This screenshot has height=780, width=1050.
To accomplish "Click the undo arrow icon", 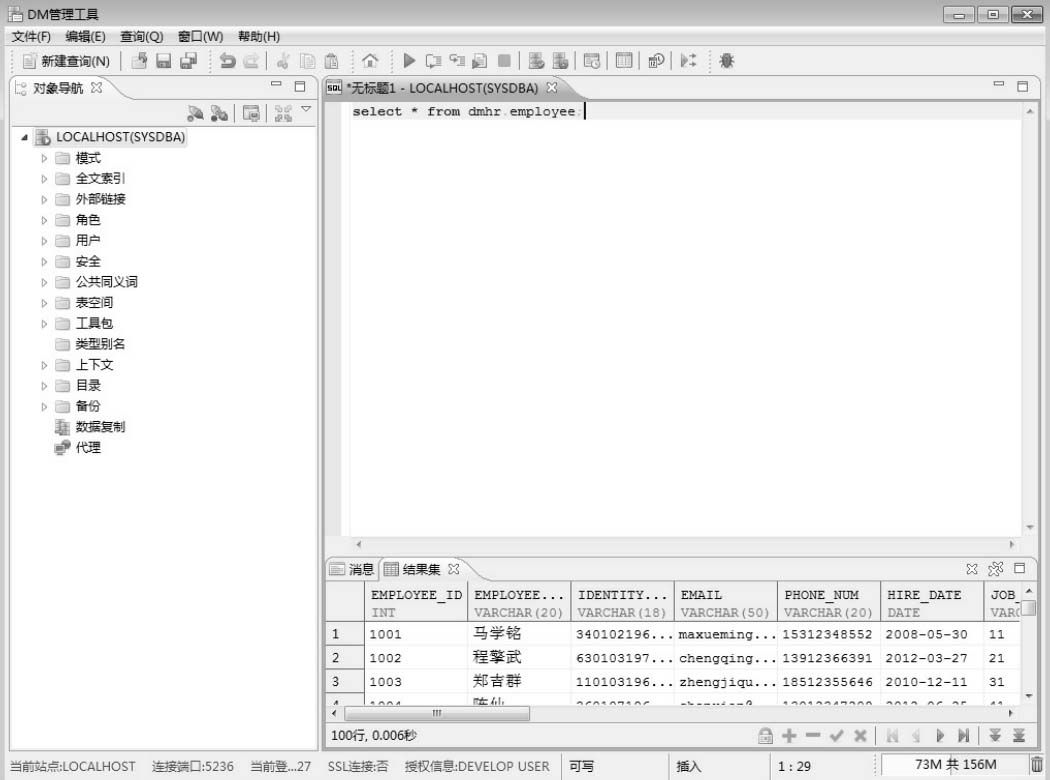I will coord(227,61).
